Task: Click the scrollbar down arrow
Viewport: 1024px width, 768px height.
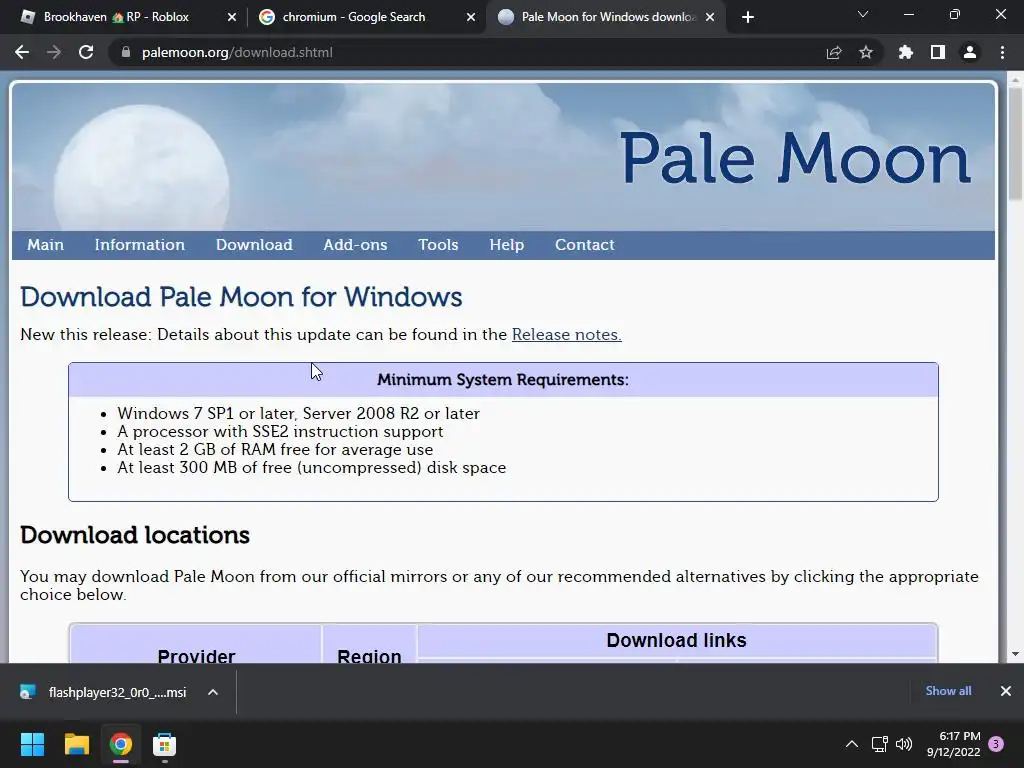Action: [x=1015, y=654]
